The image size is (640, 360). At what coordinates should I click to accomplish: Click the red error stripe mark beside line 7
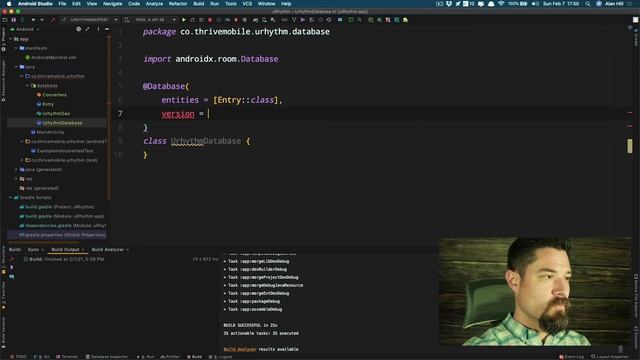630,113
